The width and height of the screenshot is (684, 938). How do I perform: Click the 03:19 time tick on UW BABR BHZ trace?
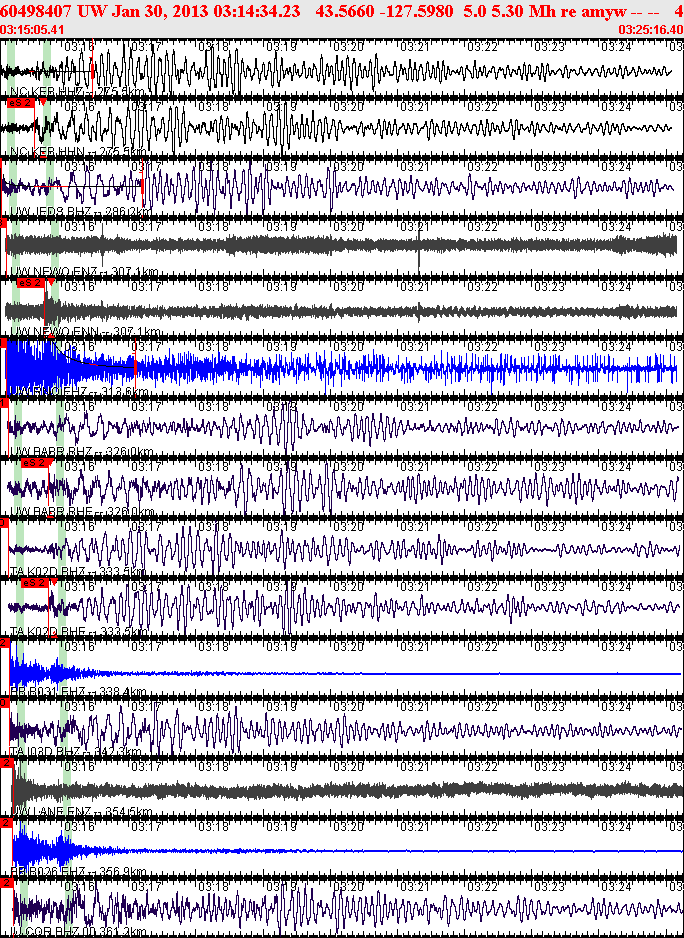282,407
